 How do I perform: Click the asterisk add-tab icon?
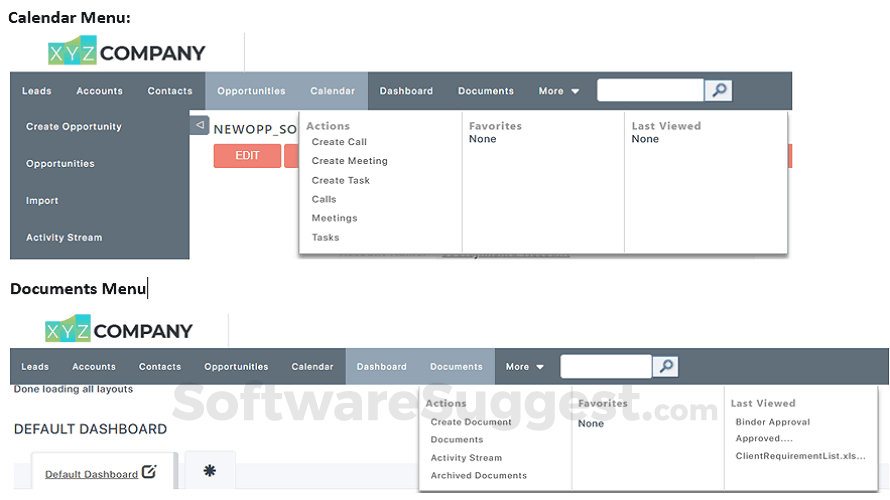209,470
